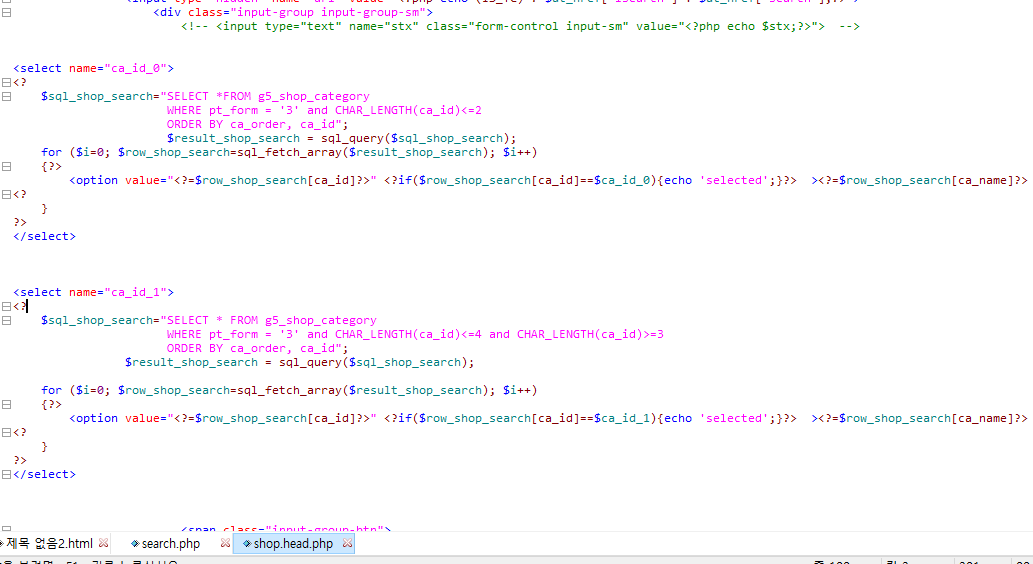Close the 제목 없음2.html tab
Image resolution: width=1033 pixels, height=564 pixels.
tap(104, 544)
